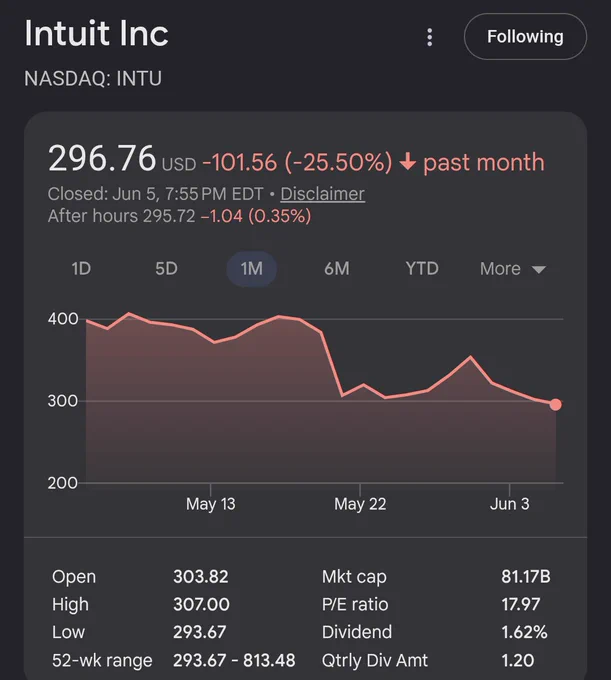Click the dropdown arrow beside More
Viewport: 611px width, 680px height.
(539, 270)
